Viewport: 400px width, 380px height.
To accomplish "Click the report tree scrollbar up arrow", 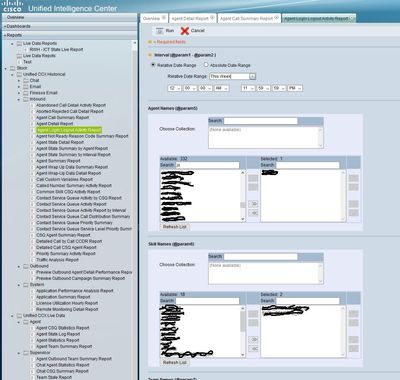I will coord(135,43).
